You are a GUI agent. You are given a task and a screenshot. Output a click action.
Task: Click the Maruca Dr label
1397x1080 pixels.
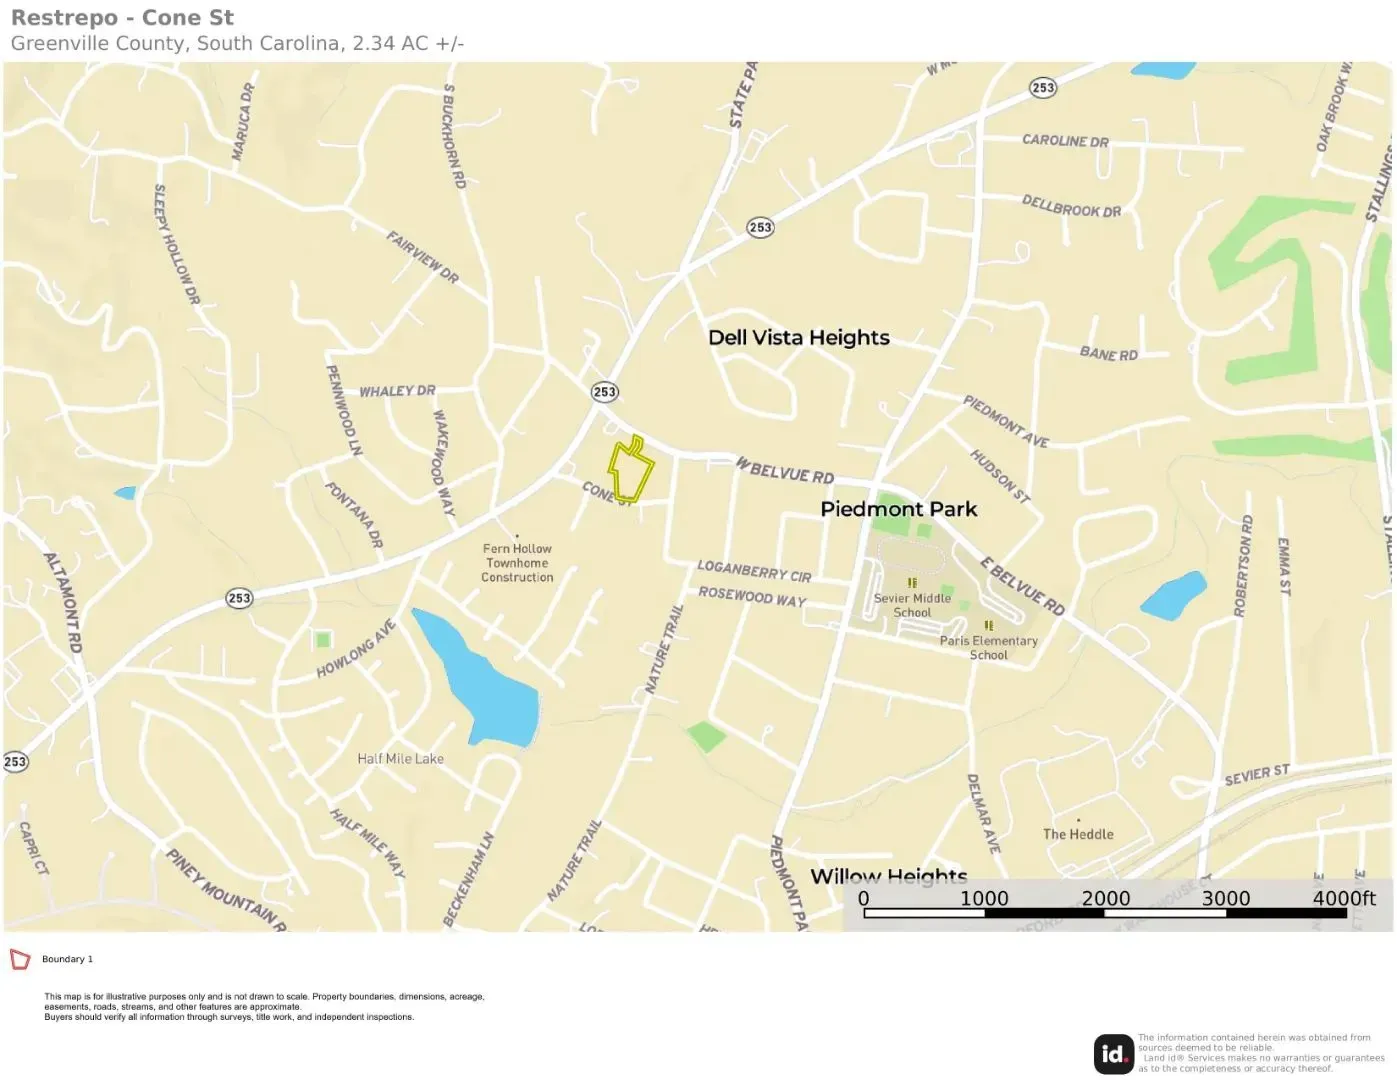tap(243, 121)
